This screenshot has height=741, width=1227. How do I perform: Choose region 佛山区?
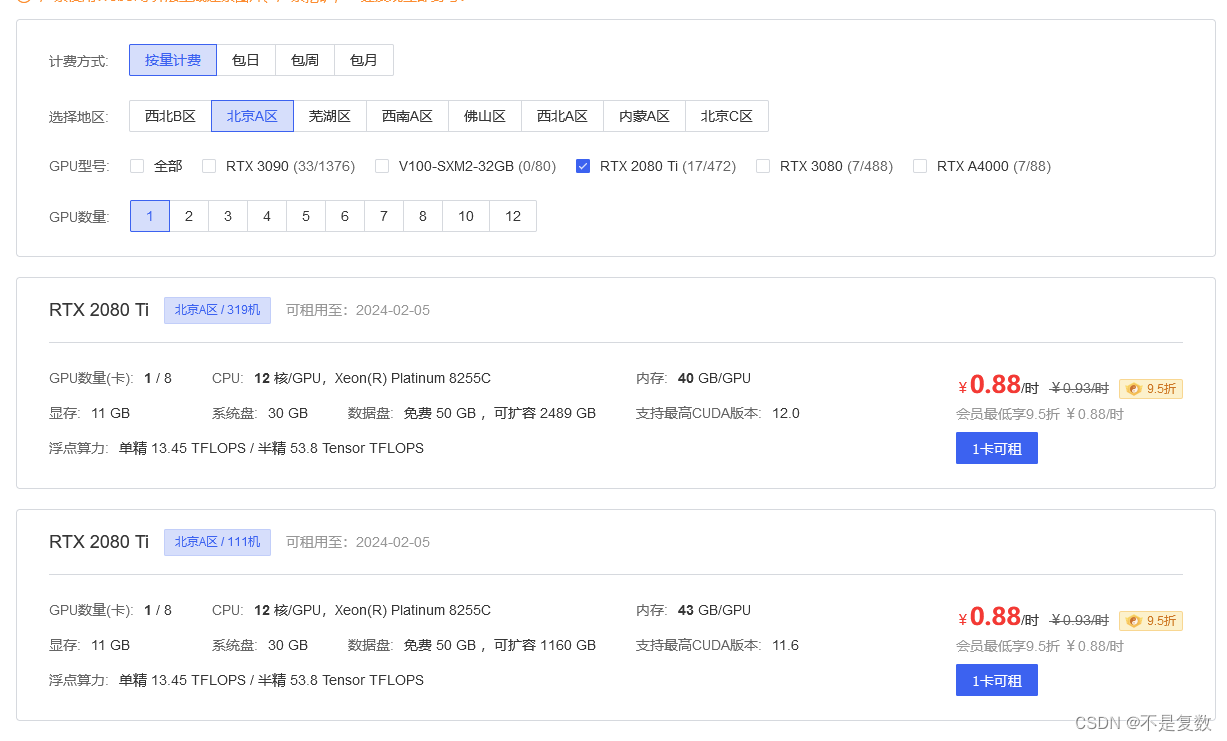point(485,116)
